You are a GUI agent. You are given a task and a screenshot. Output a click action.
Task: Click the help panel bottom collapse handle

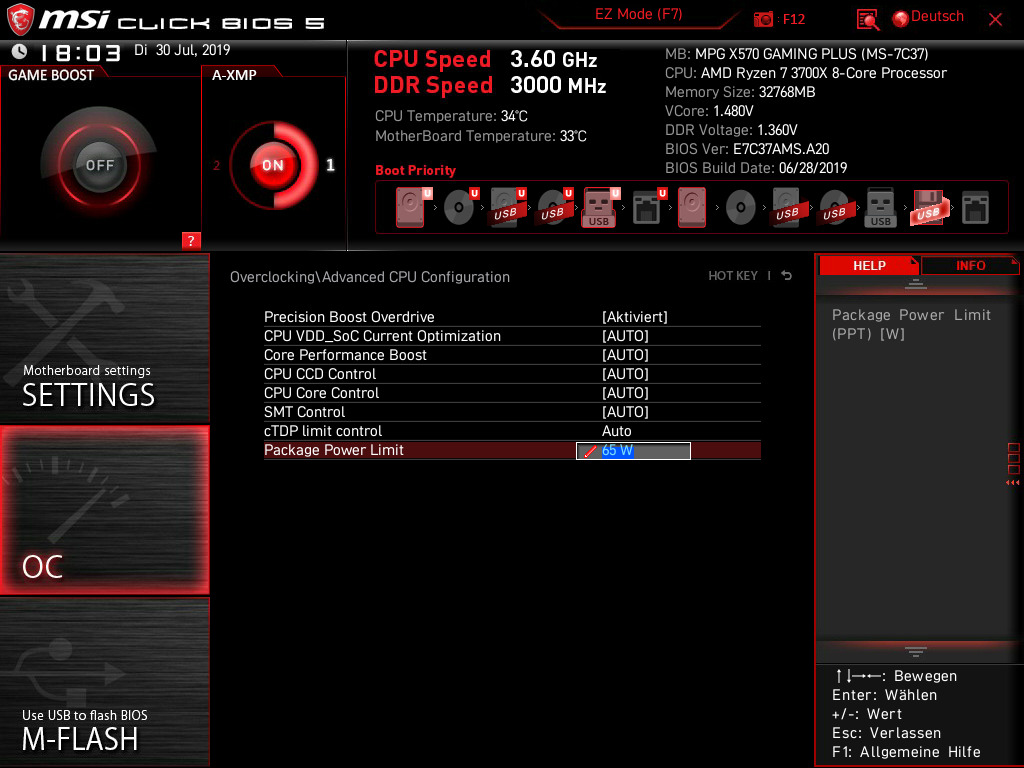916,652
